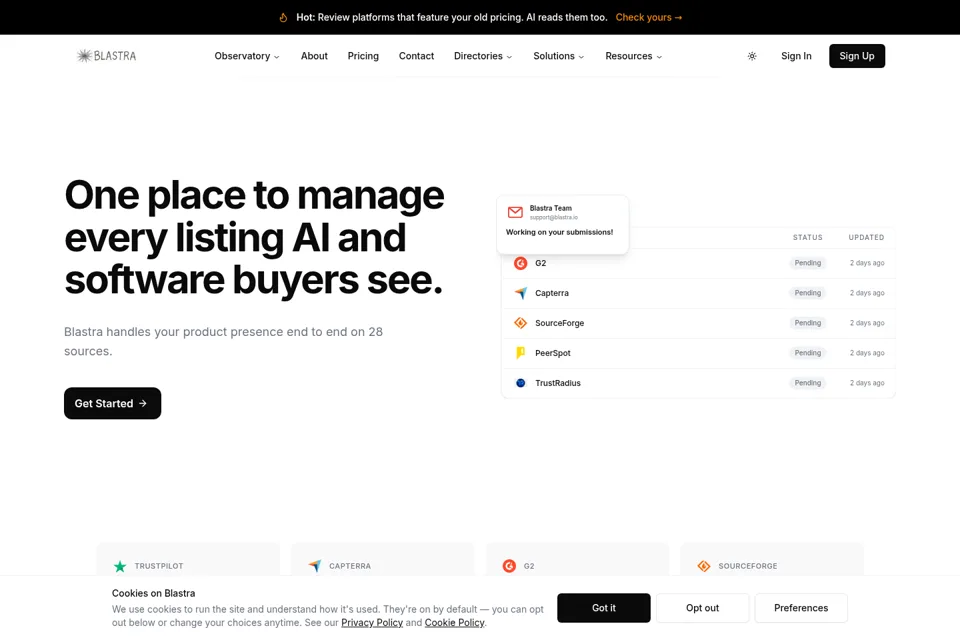Click Pending badge in SourceForge row
The height and width of the screenshot is (640, 960).
[x=808, y=323]
